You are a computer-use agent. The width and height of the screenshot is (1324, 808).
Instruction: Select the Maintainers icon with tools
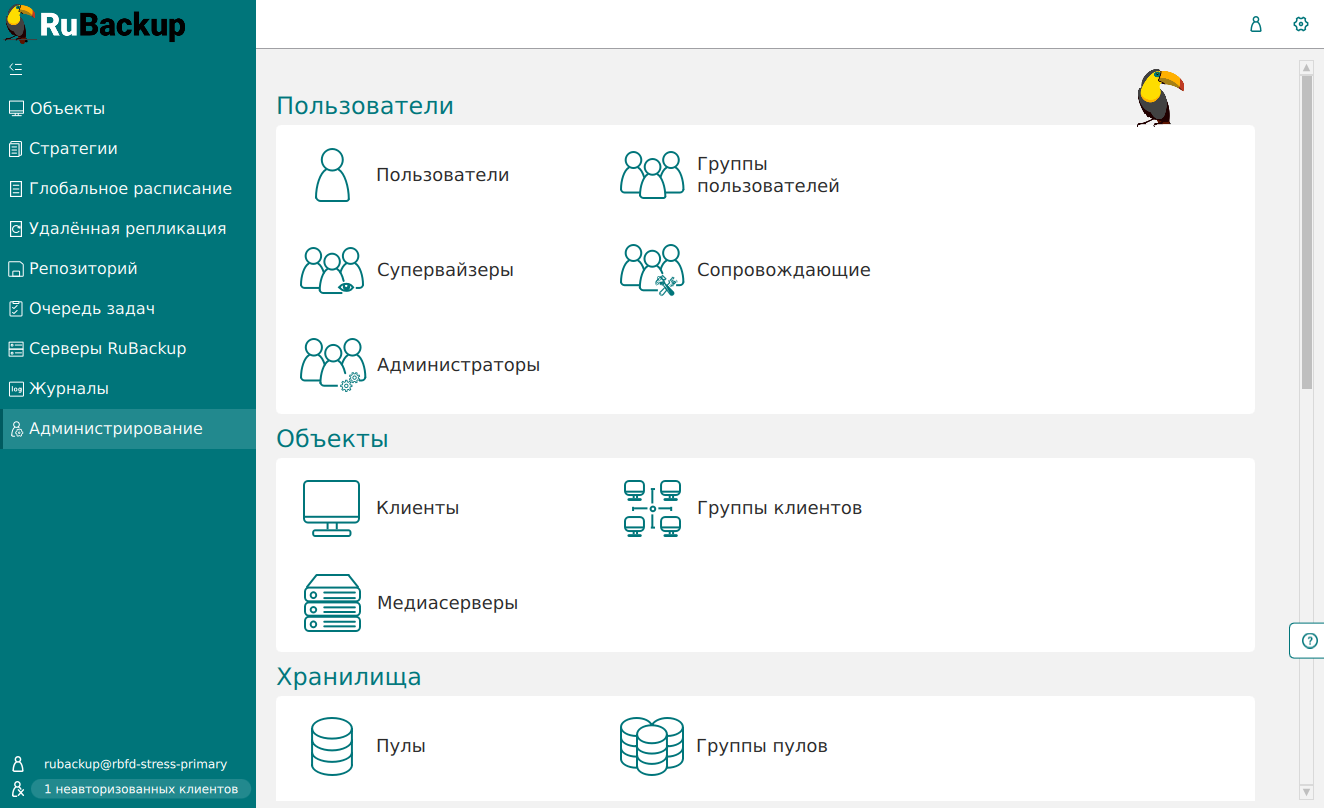652,270
